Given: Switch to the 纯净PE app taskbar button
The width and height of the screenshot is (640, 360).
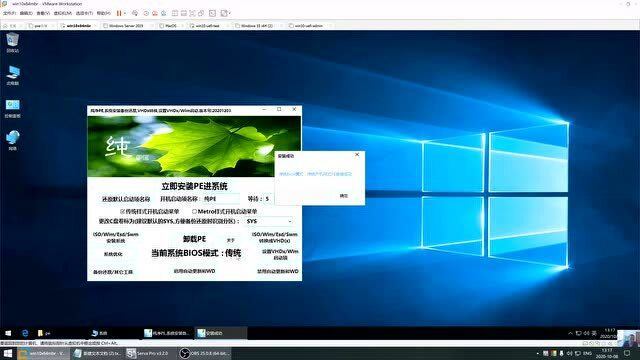Looking at the screenshot, I should [x=167, y=333].
